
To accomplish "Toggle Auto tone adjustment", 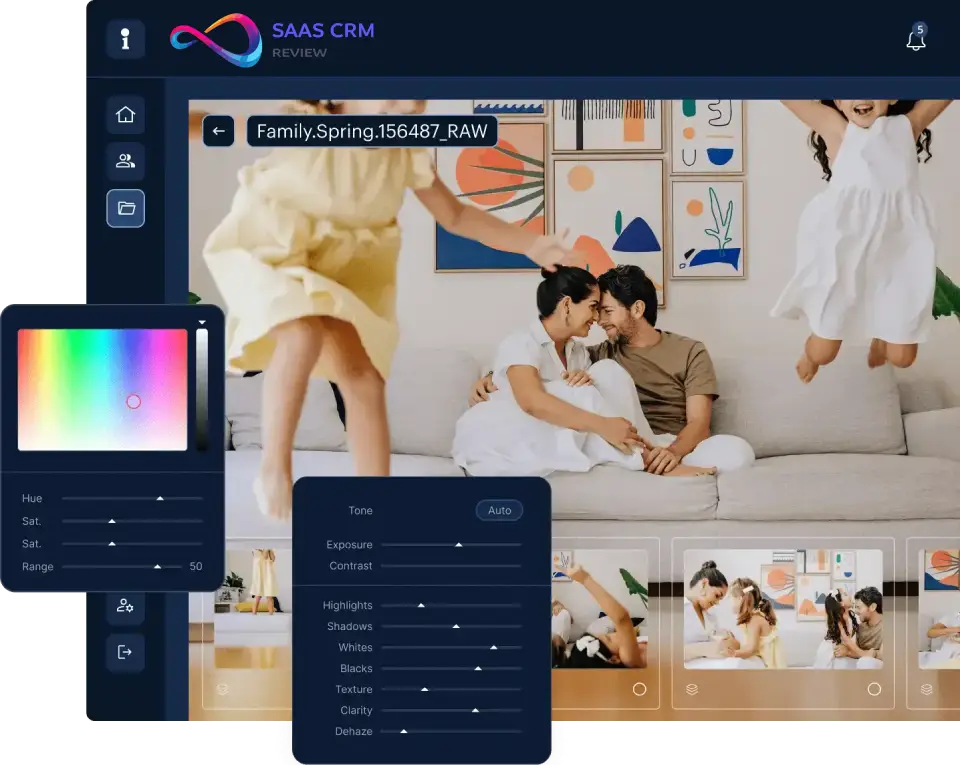I will tap(499, 510).
